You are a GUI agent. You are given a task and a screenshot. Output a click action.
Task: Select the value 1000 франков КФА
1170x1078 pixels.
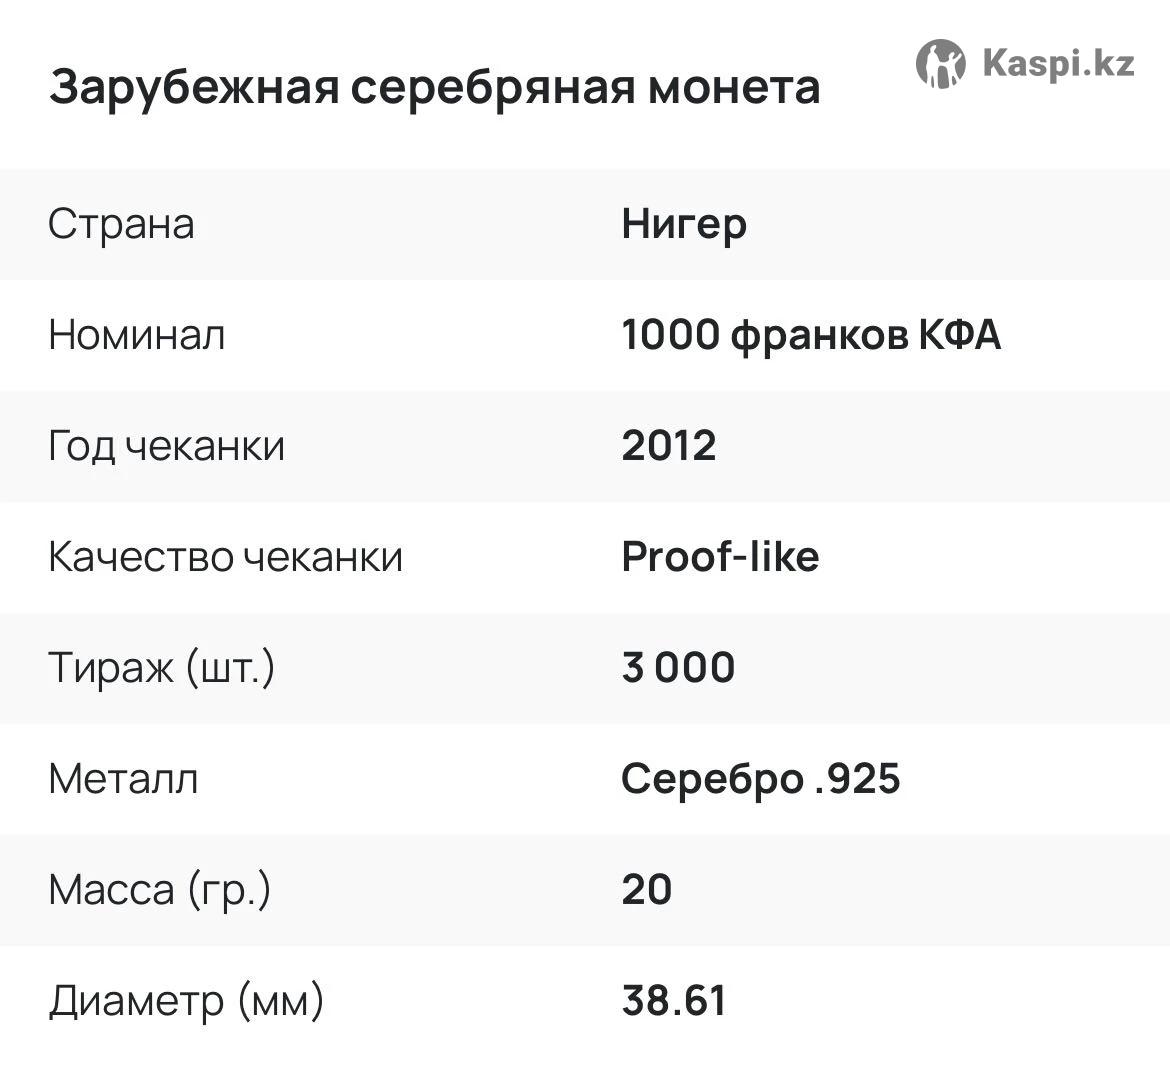coord(810,335)
